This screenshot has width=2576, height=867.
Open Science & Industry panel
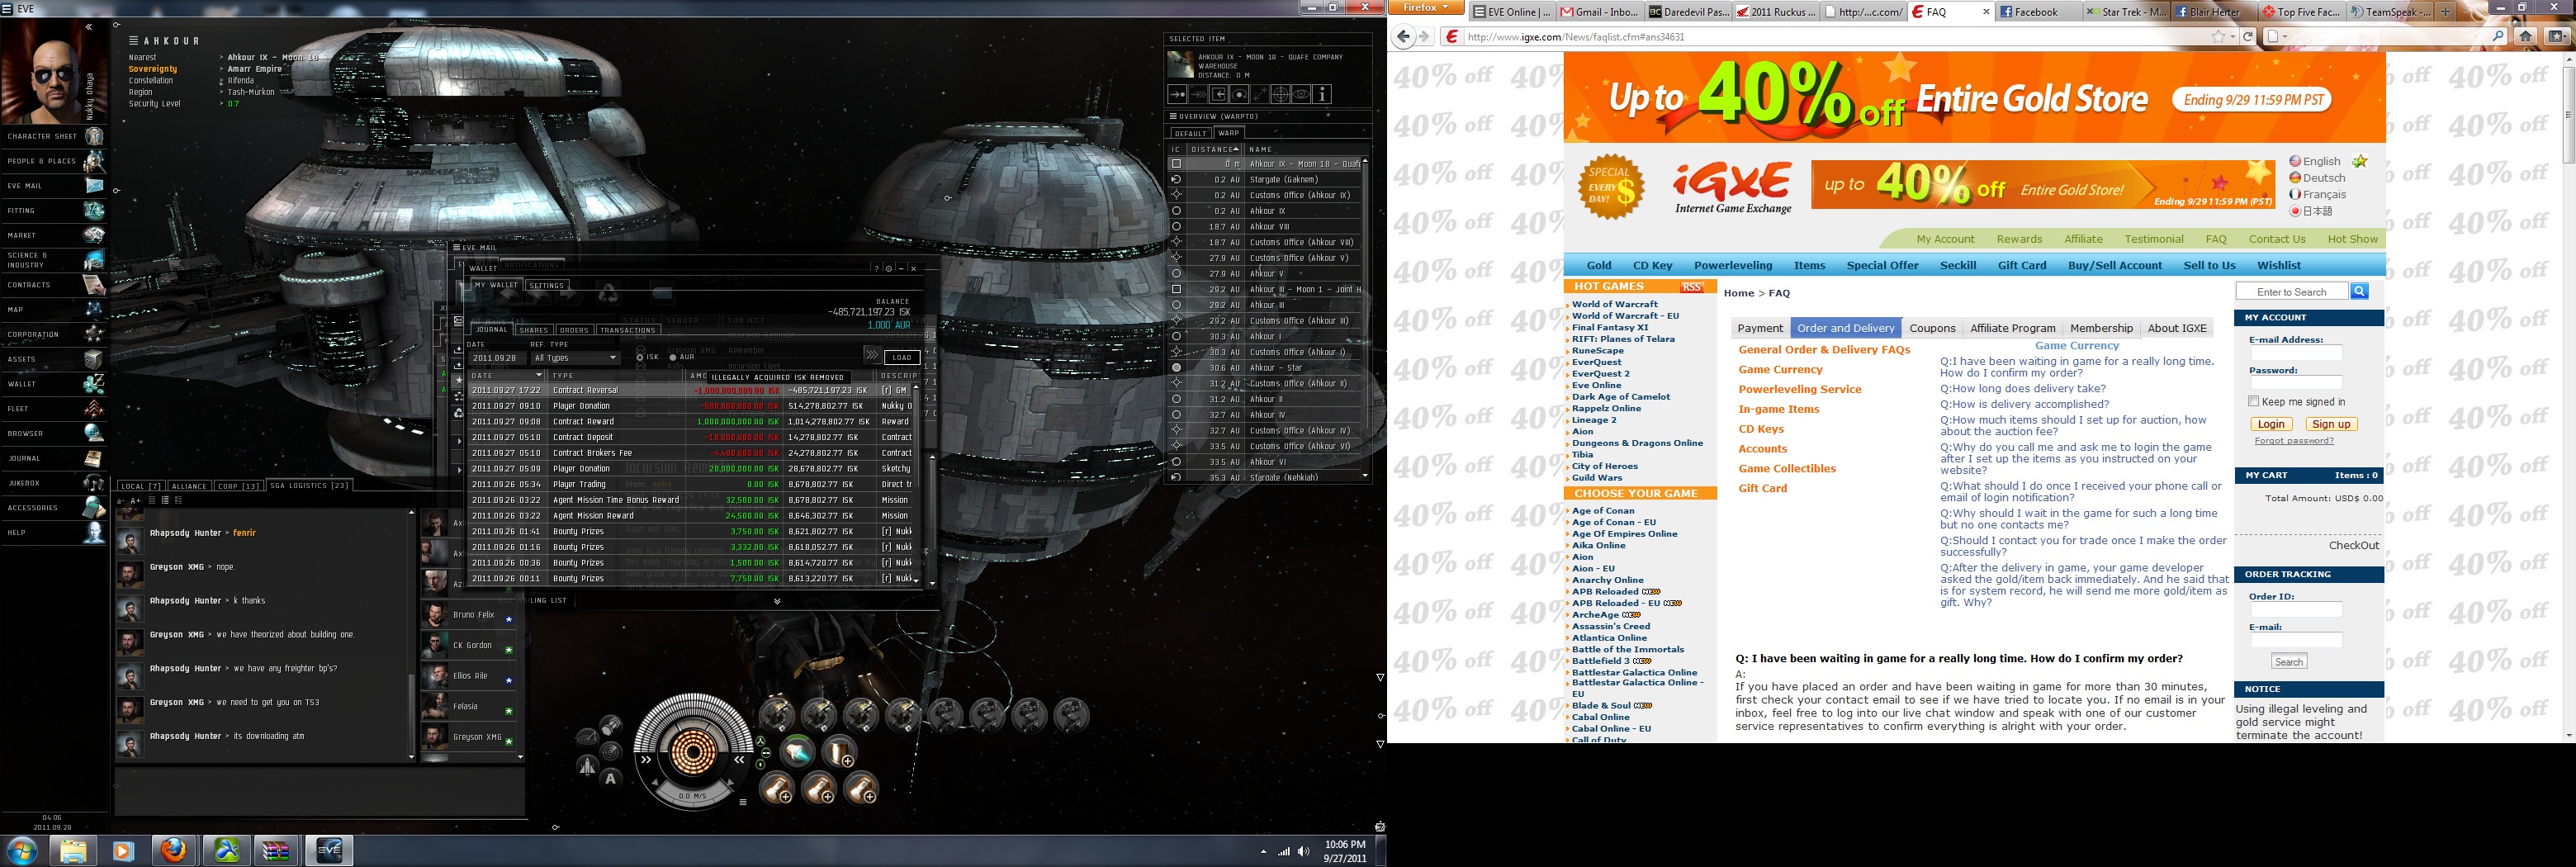click(x=54, y=260)
